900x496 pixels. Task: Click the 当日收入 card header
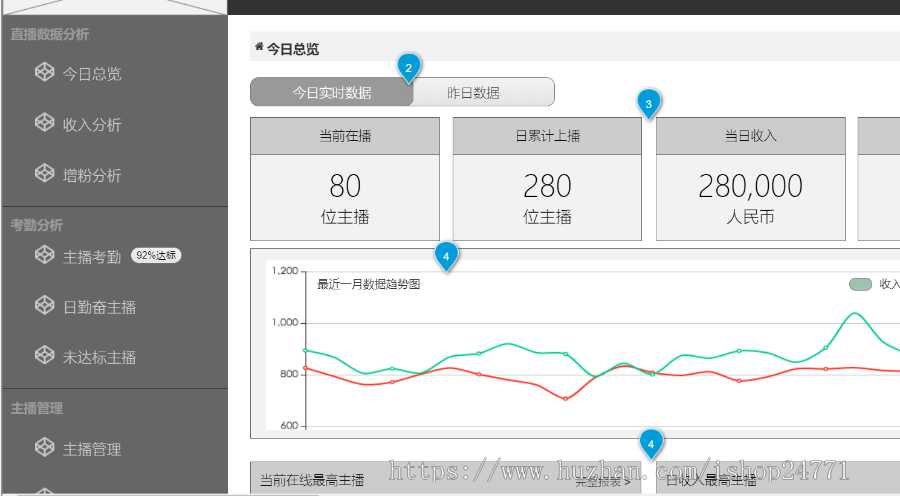(751, 136)
